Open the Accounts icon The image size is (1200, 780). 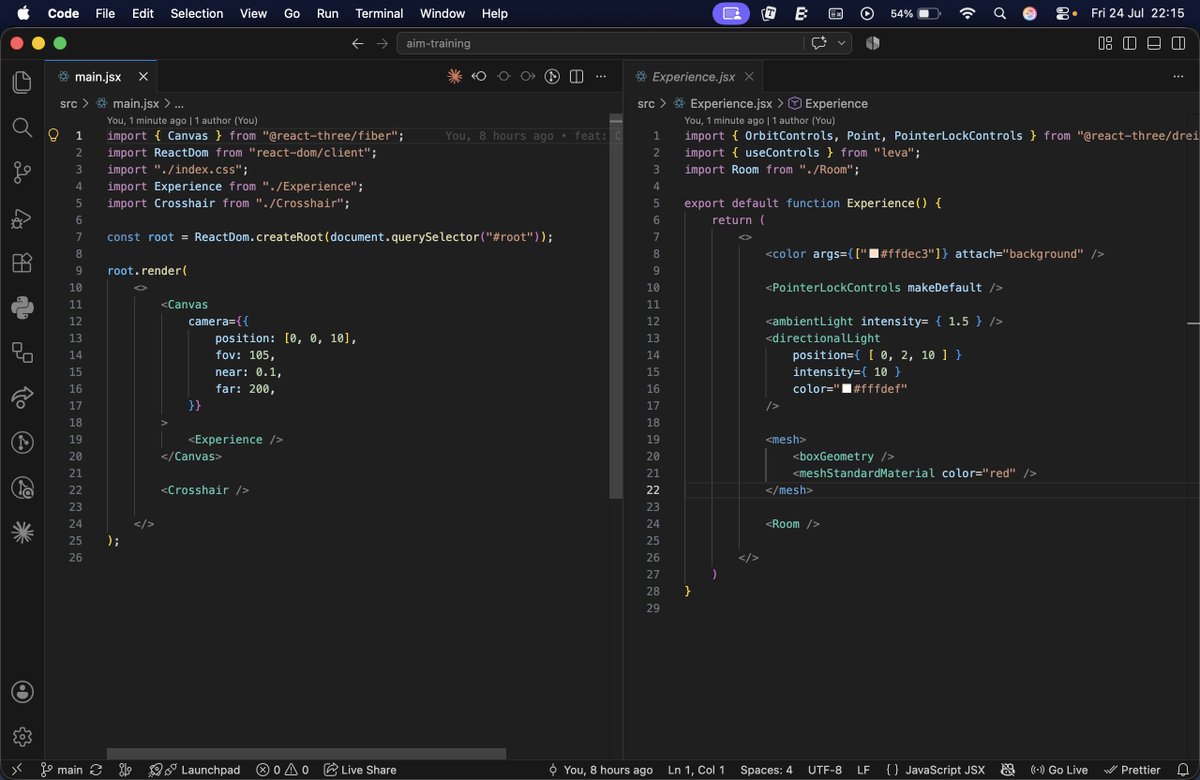tap(22, 692)
